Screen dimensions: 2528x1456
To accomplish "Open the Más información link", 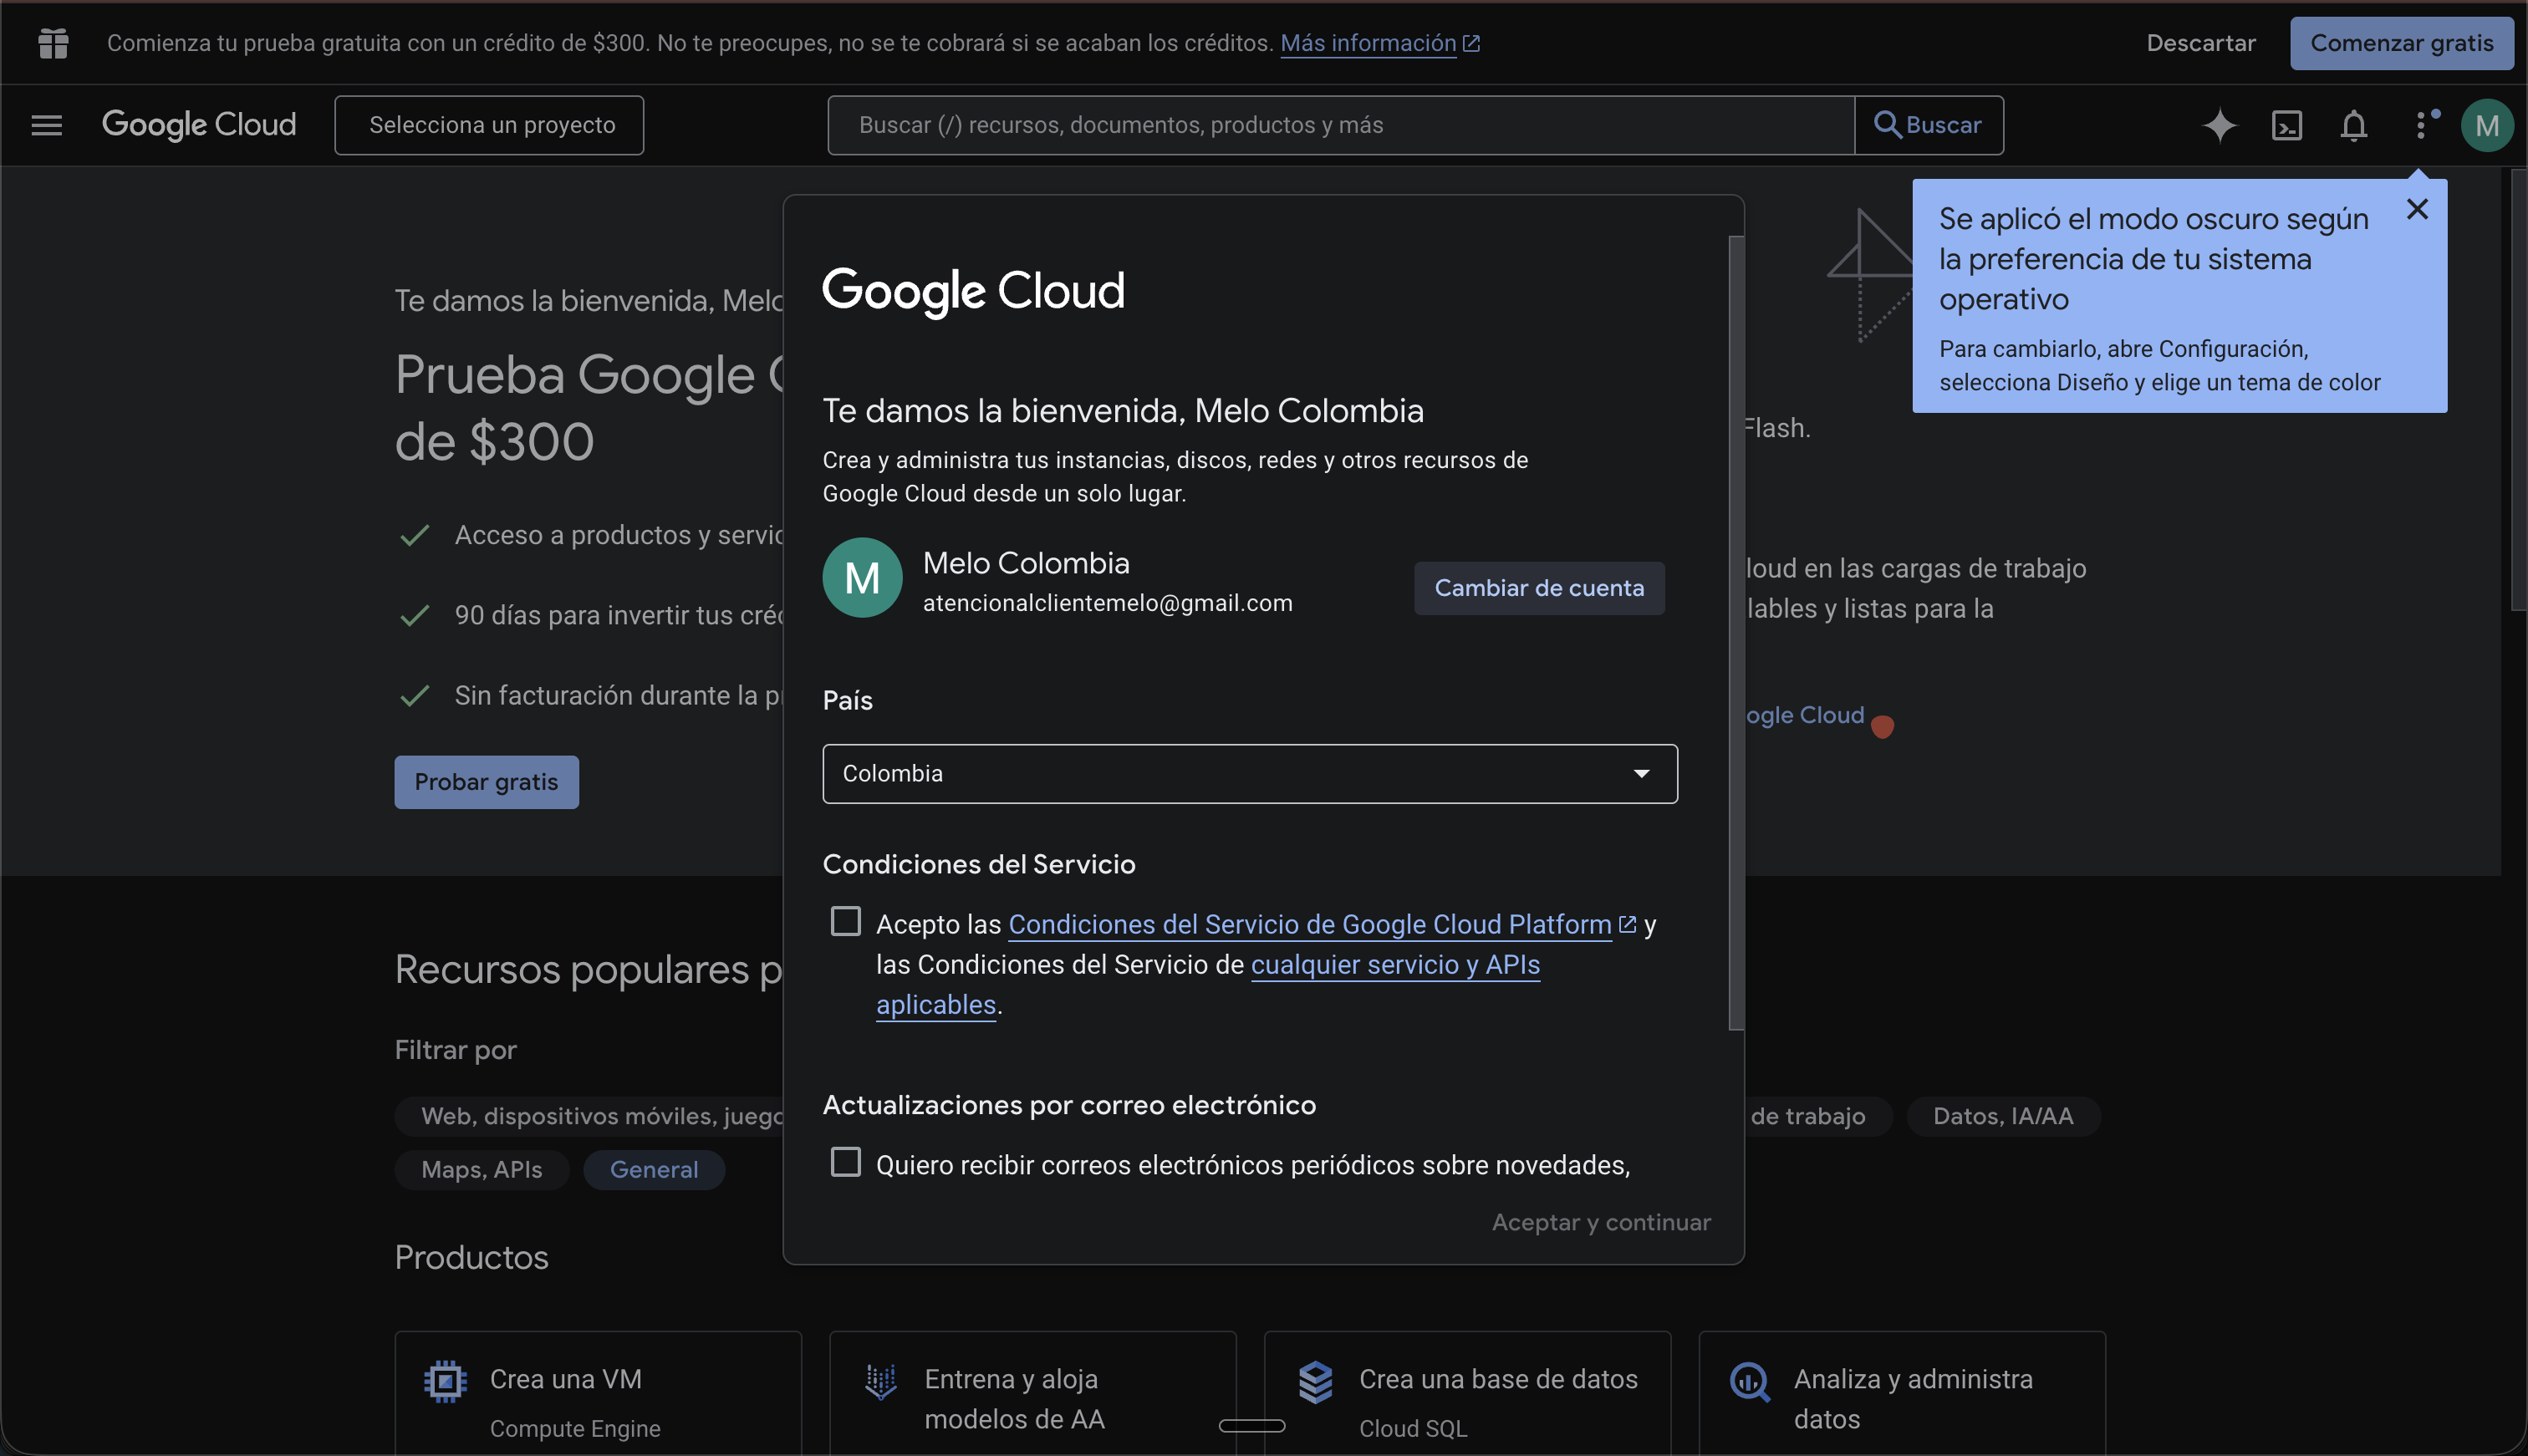I will 1369,43.
